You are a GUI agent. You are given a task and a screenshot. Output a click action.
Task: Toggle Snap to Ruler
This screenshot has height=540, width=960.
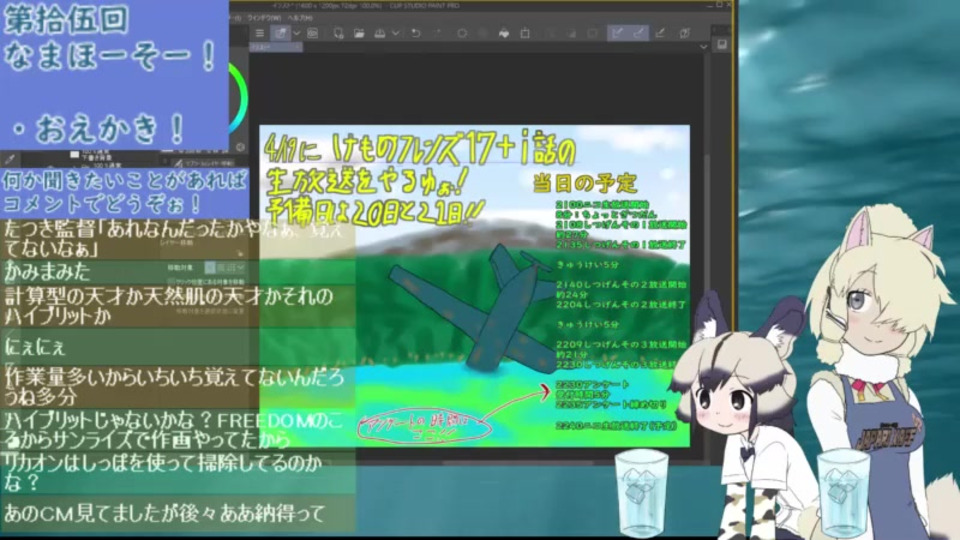618,33
